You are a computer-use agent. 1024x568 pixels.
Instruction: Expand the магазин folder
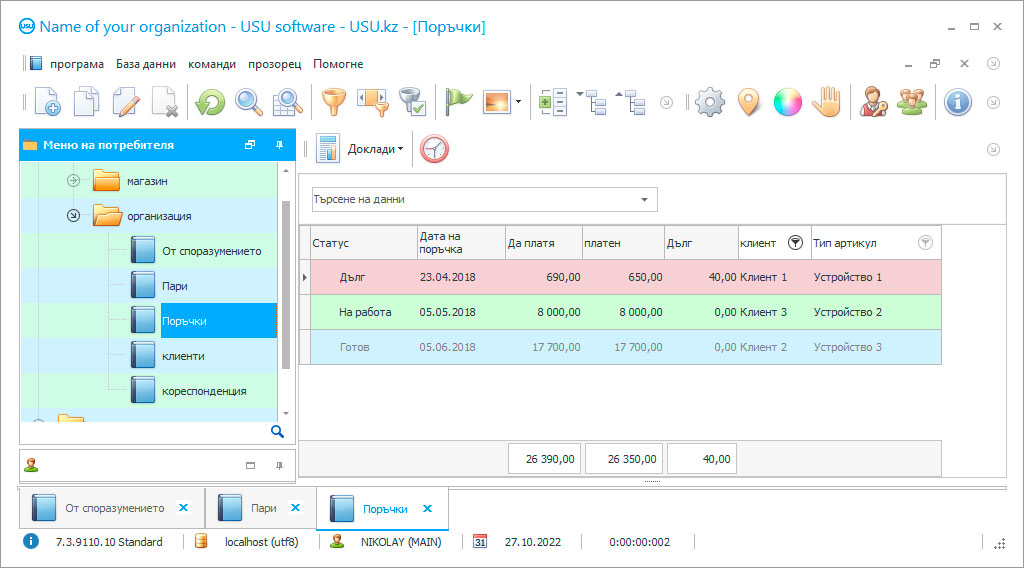73,181
